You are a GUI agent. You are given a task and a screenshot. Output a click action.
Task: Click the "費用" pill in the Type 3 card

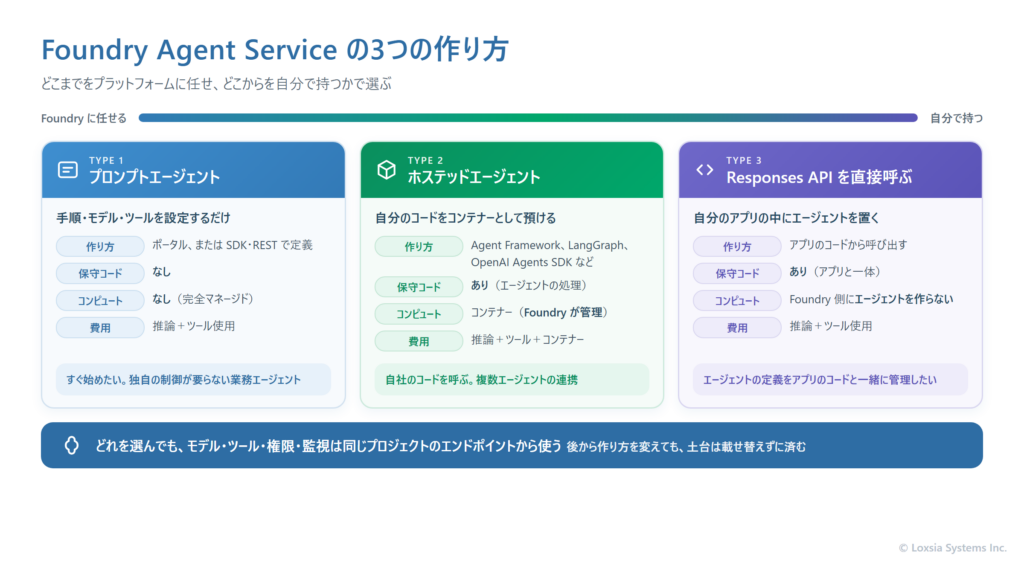[737, 328]
